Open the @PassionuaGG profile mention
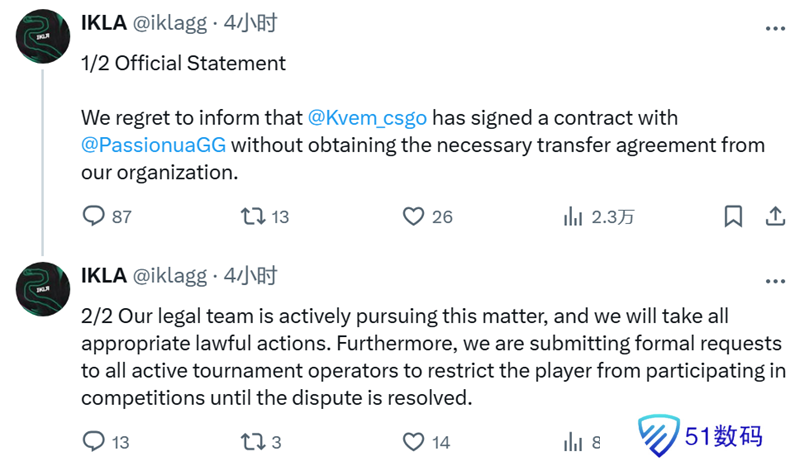Screen dimensions: 800x461 pyautogui.click(x=154, y=144)
